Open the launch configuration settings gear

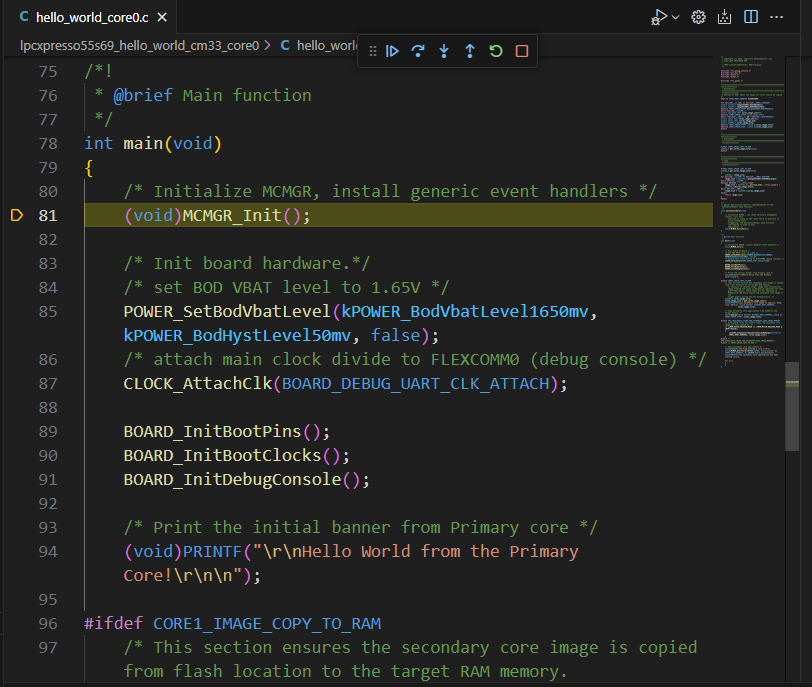[x=698, y=17]
